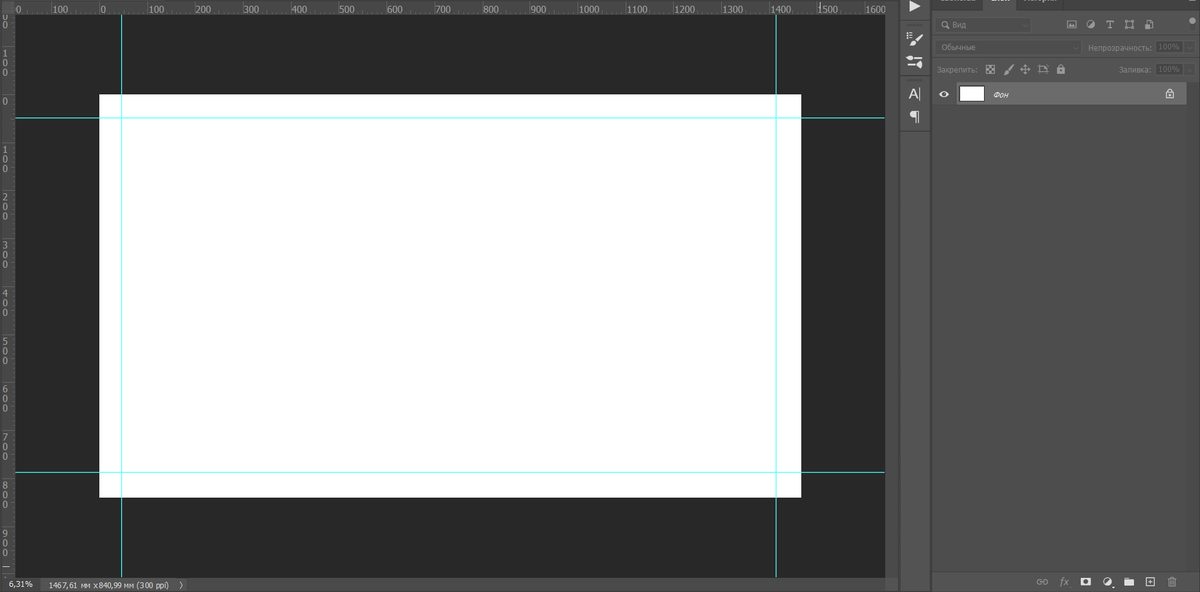Screen dimensions: 1200x592
Task: Lock transparent pixels checkerboard icon
Action: tap(990, 69)
